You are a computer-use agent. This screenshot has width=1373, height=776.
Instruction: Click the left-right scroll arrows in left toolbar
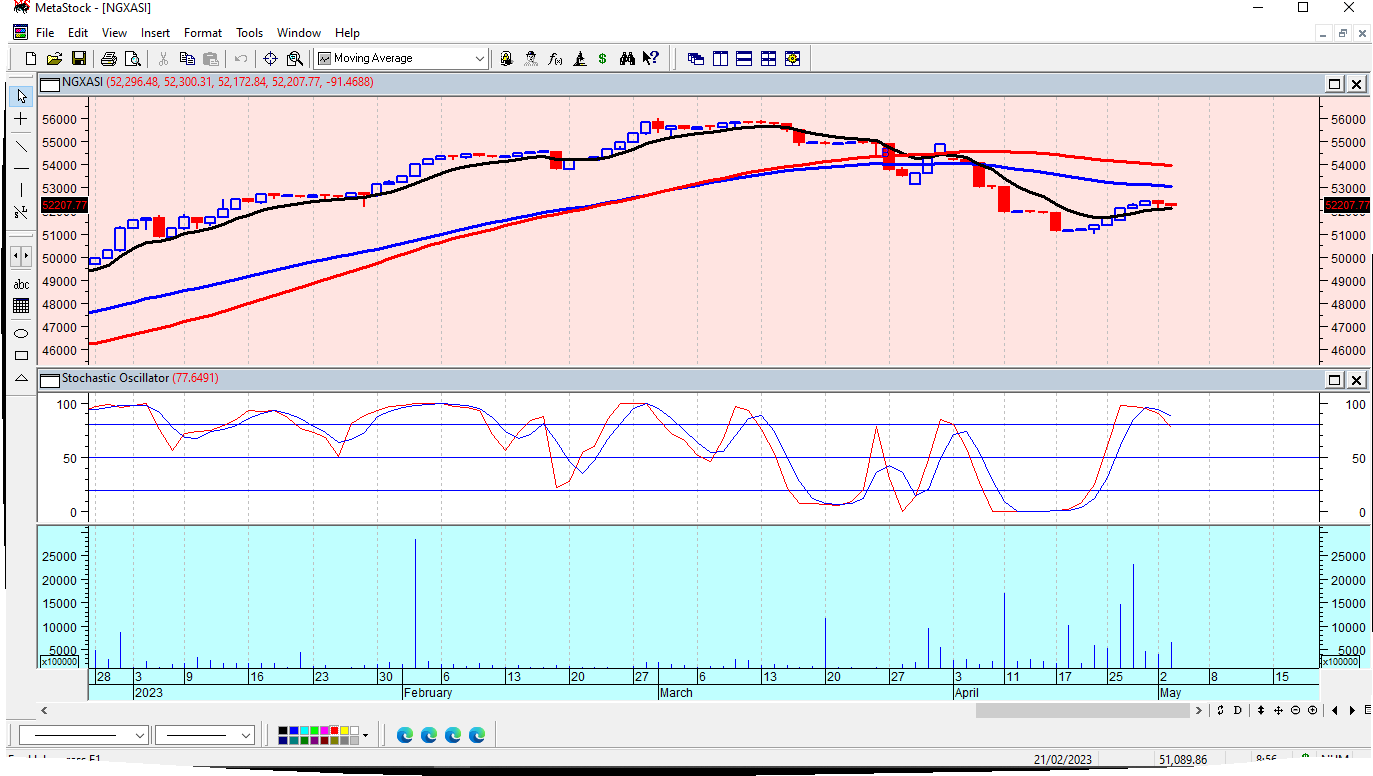[21, 257]
